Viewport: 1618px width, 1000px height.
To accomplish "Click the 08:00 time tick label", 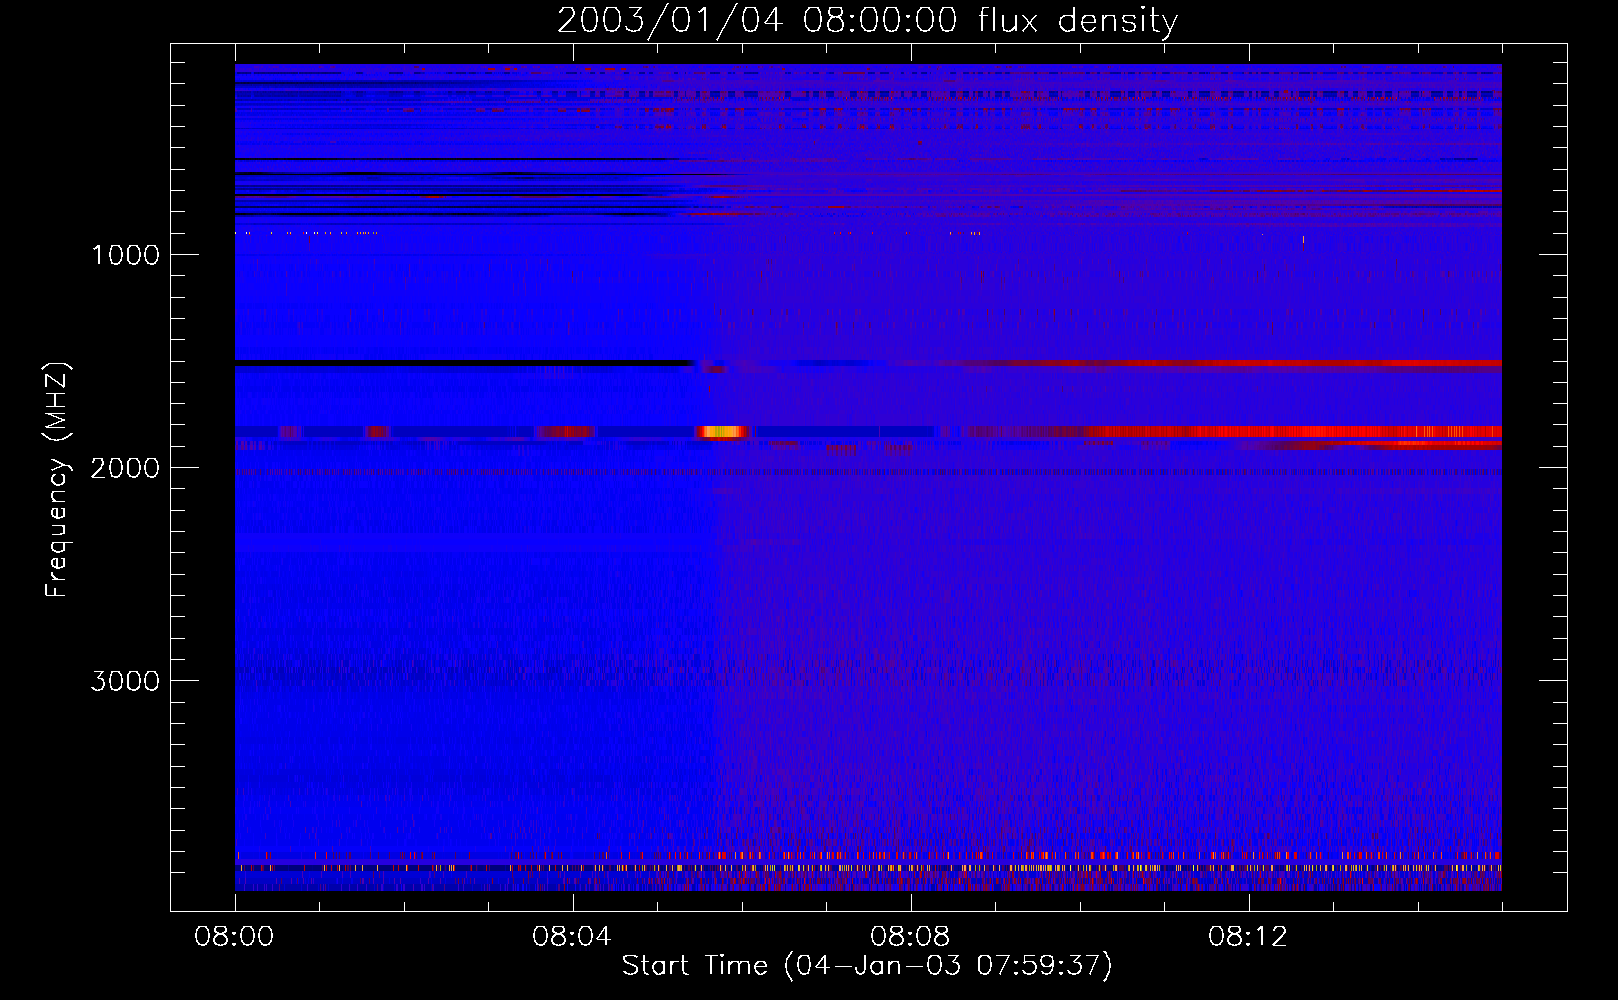I will (234, 937).
